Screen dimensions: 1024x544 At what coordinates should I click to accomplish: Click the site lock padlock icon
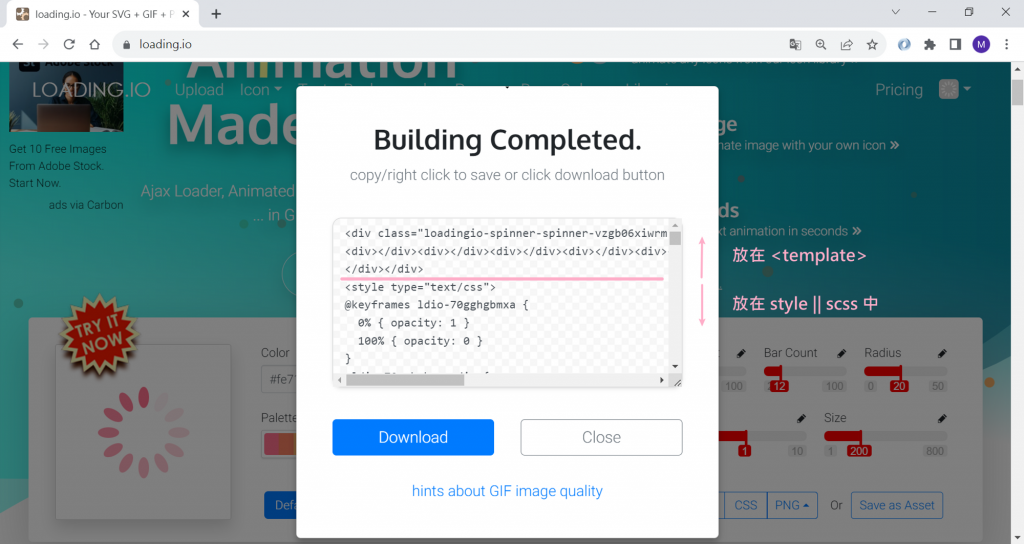click(127, 44)
